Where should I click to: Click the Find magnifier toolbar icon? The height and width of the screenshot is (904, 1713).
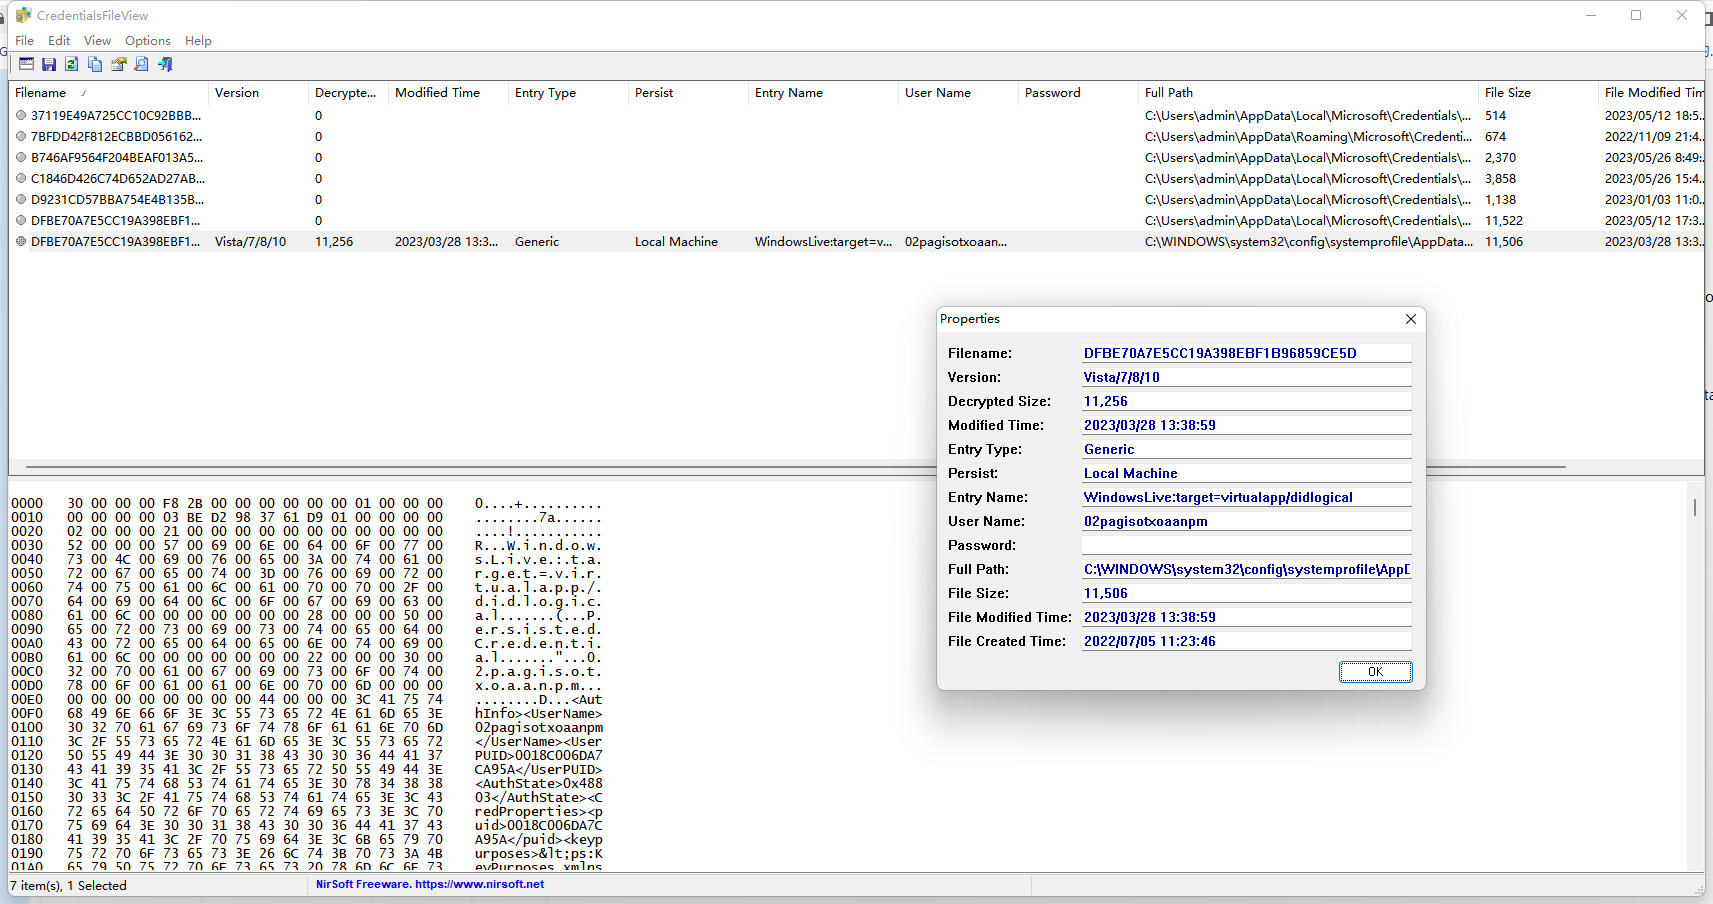142,64
